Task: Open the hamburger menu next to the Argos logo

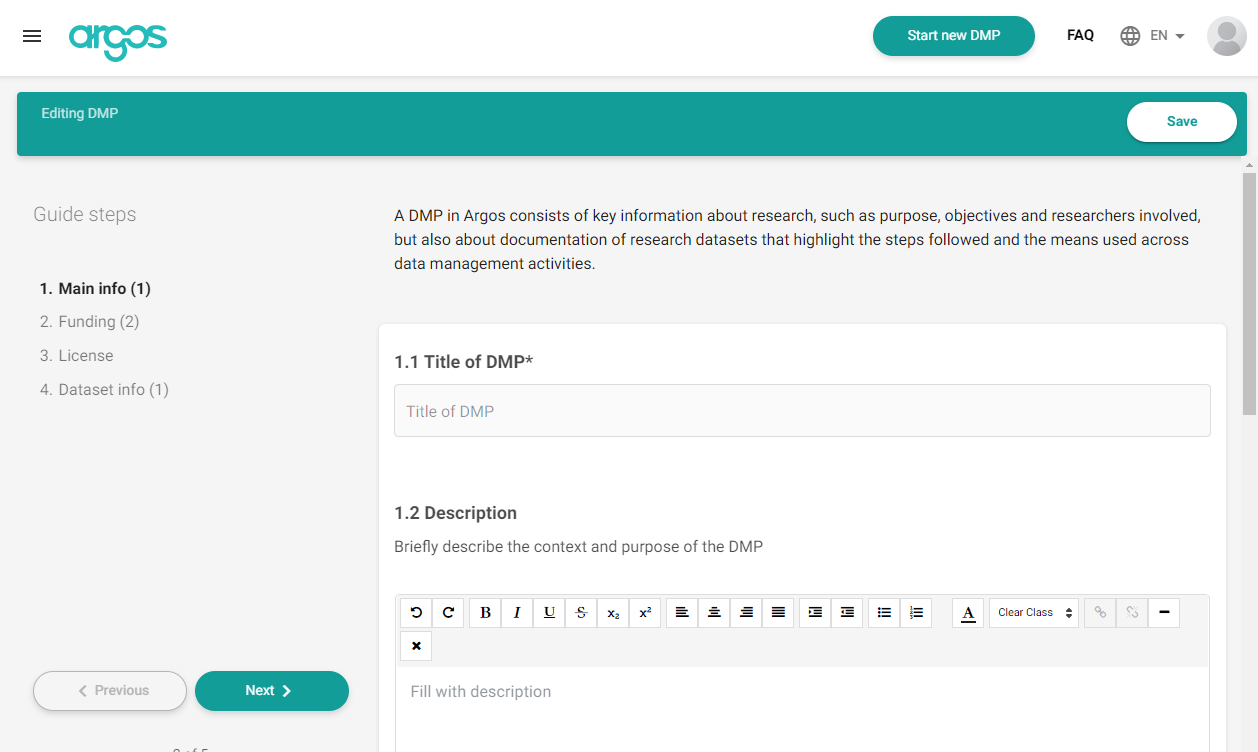Action: coord(32,35)
